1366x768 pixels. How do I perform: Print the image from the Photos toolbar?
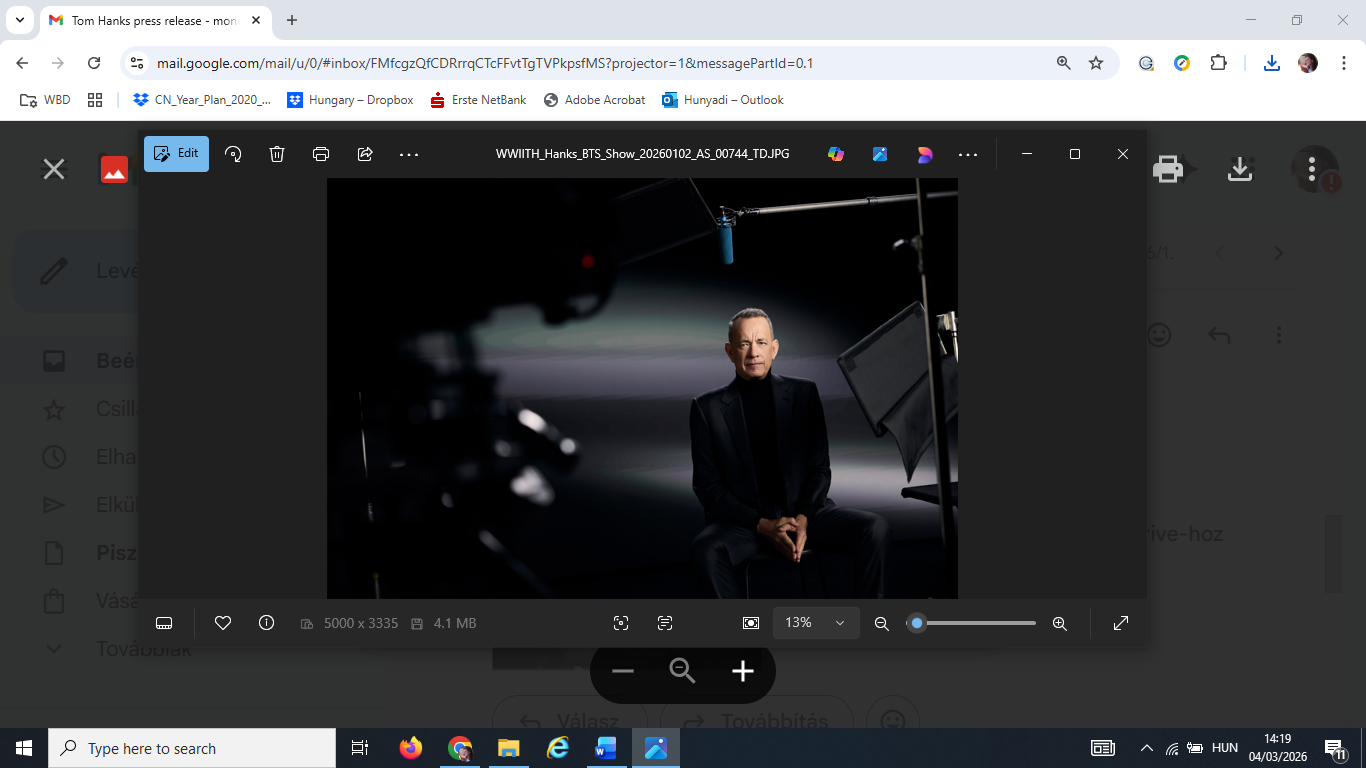click(321, 154)
